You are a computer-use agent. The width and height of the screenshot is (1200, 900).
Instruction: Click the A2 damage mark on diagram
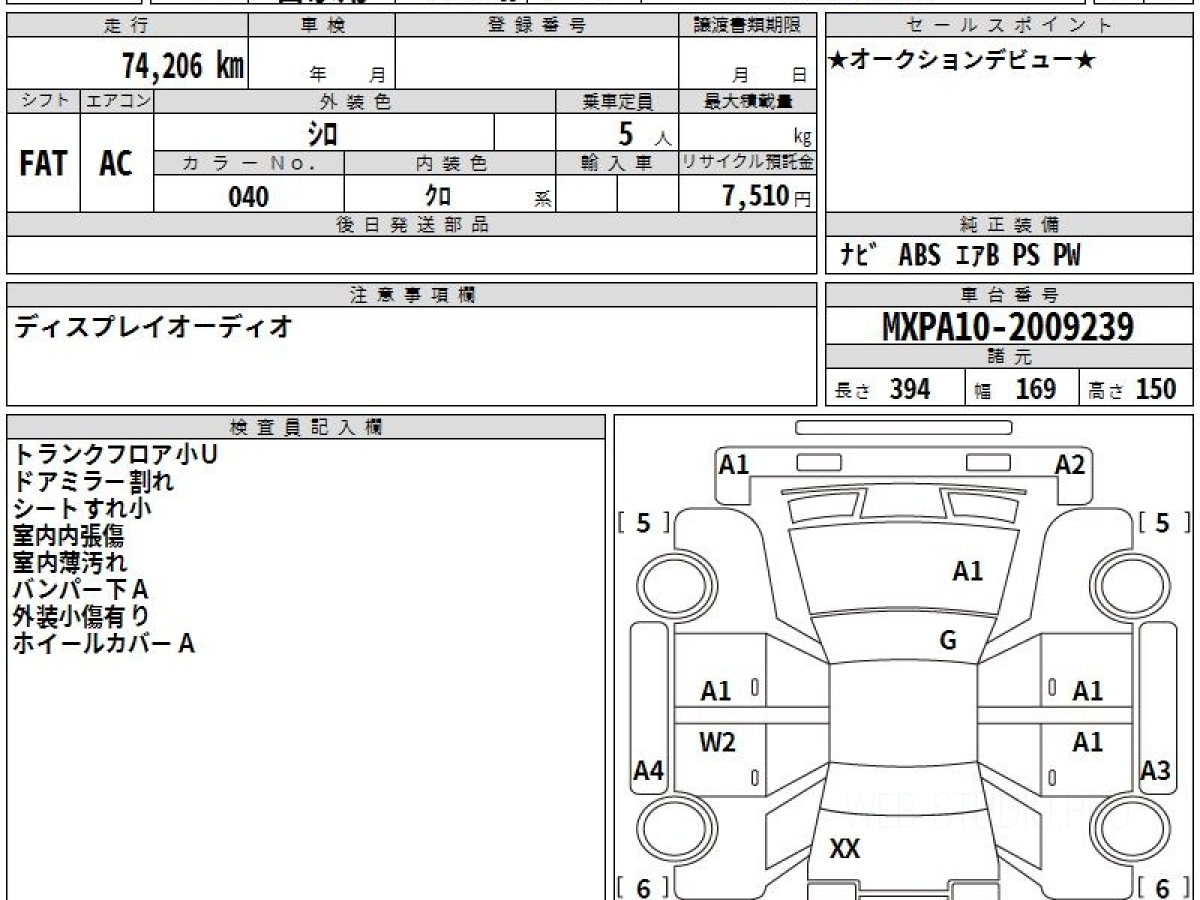click(1070, 464)
